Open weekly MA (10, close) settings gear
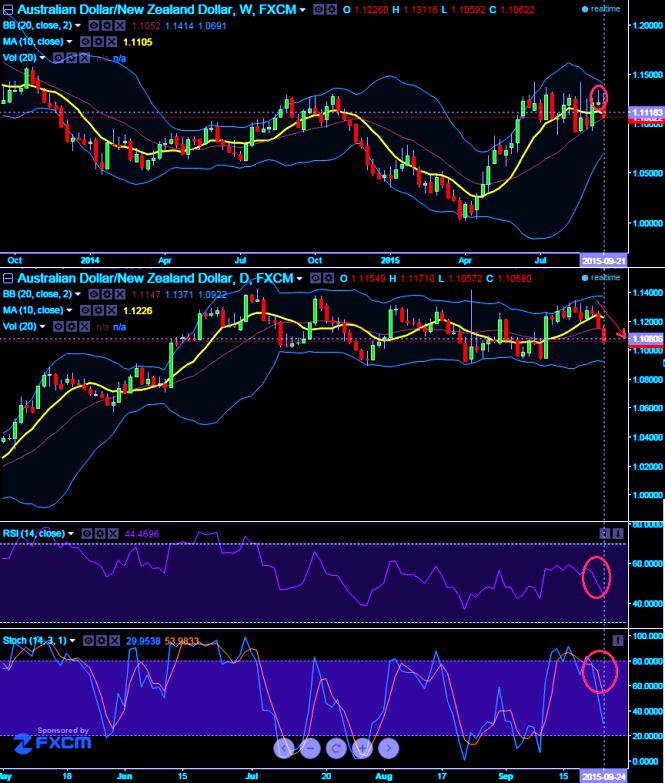665x783 pixels. pos(98,42)
